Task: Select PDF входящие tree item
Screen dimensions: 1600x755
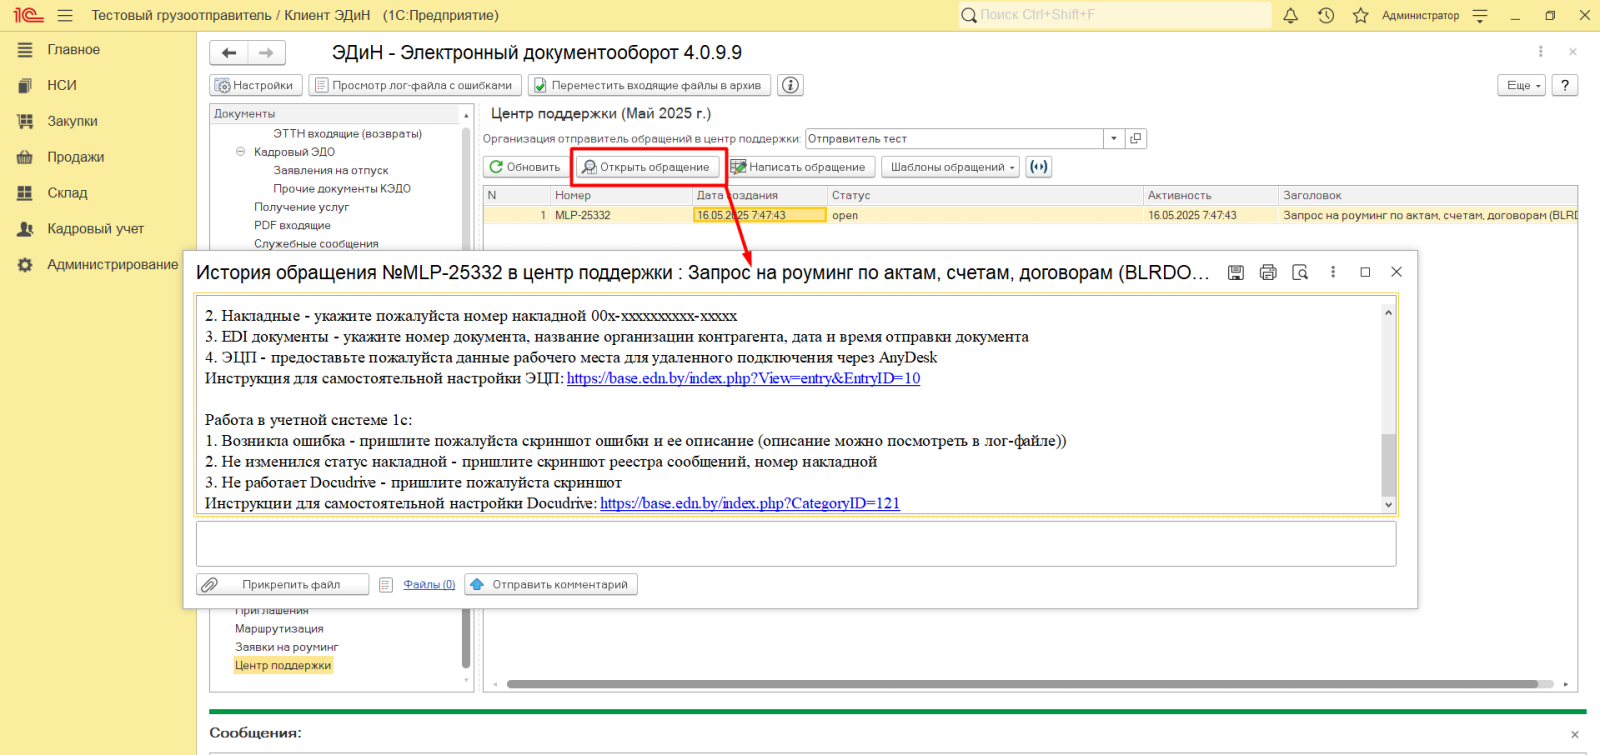Action: (x=292, y=226)
